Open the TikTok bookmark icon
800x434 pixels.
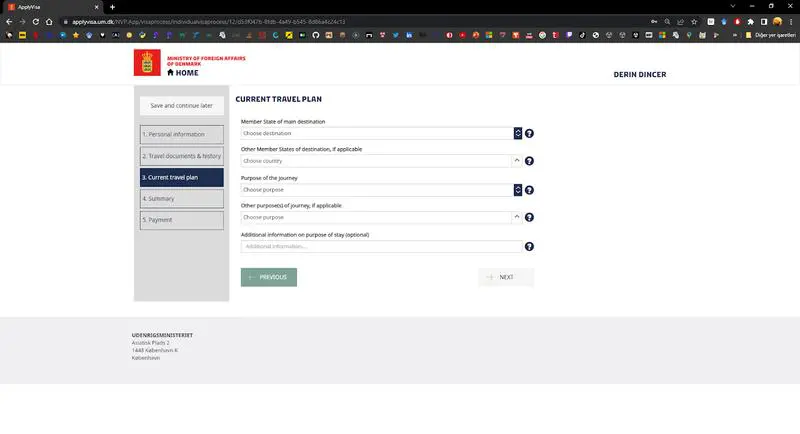tap(582, 35)
